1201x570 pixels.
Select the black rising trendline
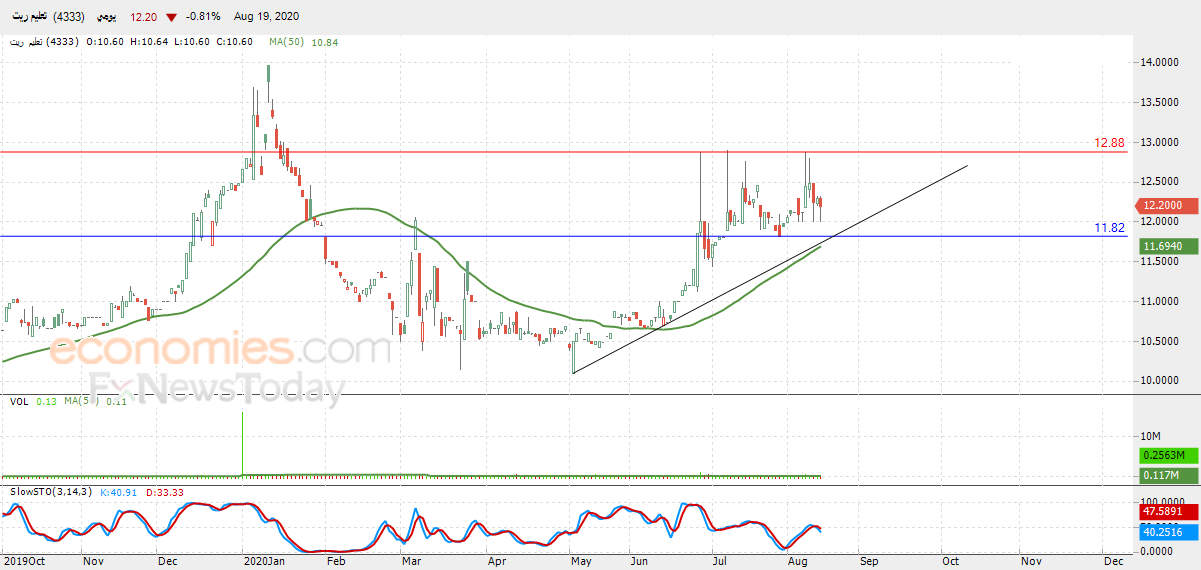(x=770, y=270)
